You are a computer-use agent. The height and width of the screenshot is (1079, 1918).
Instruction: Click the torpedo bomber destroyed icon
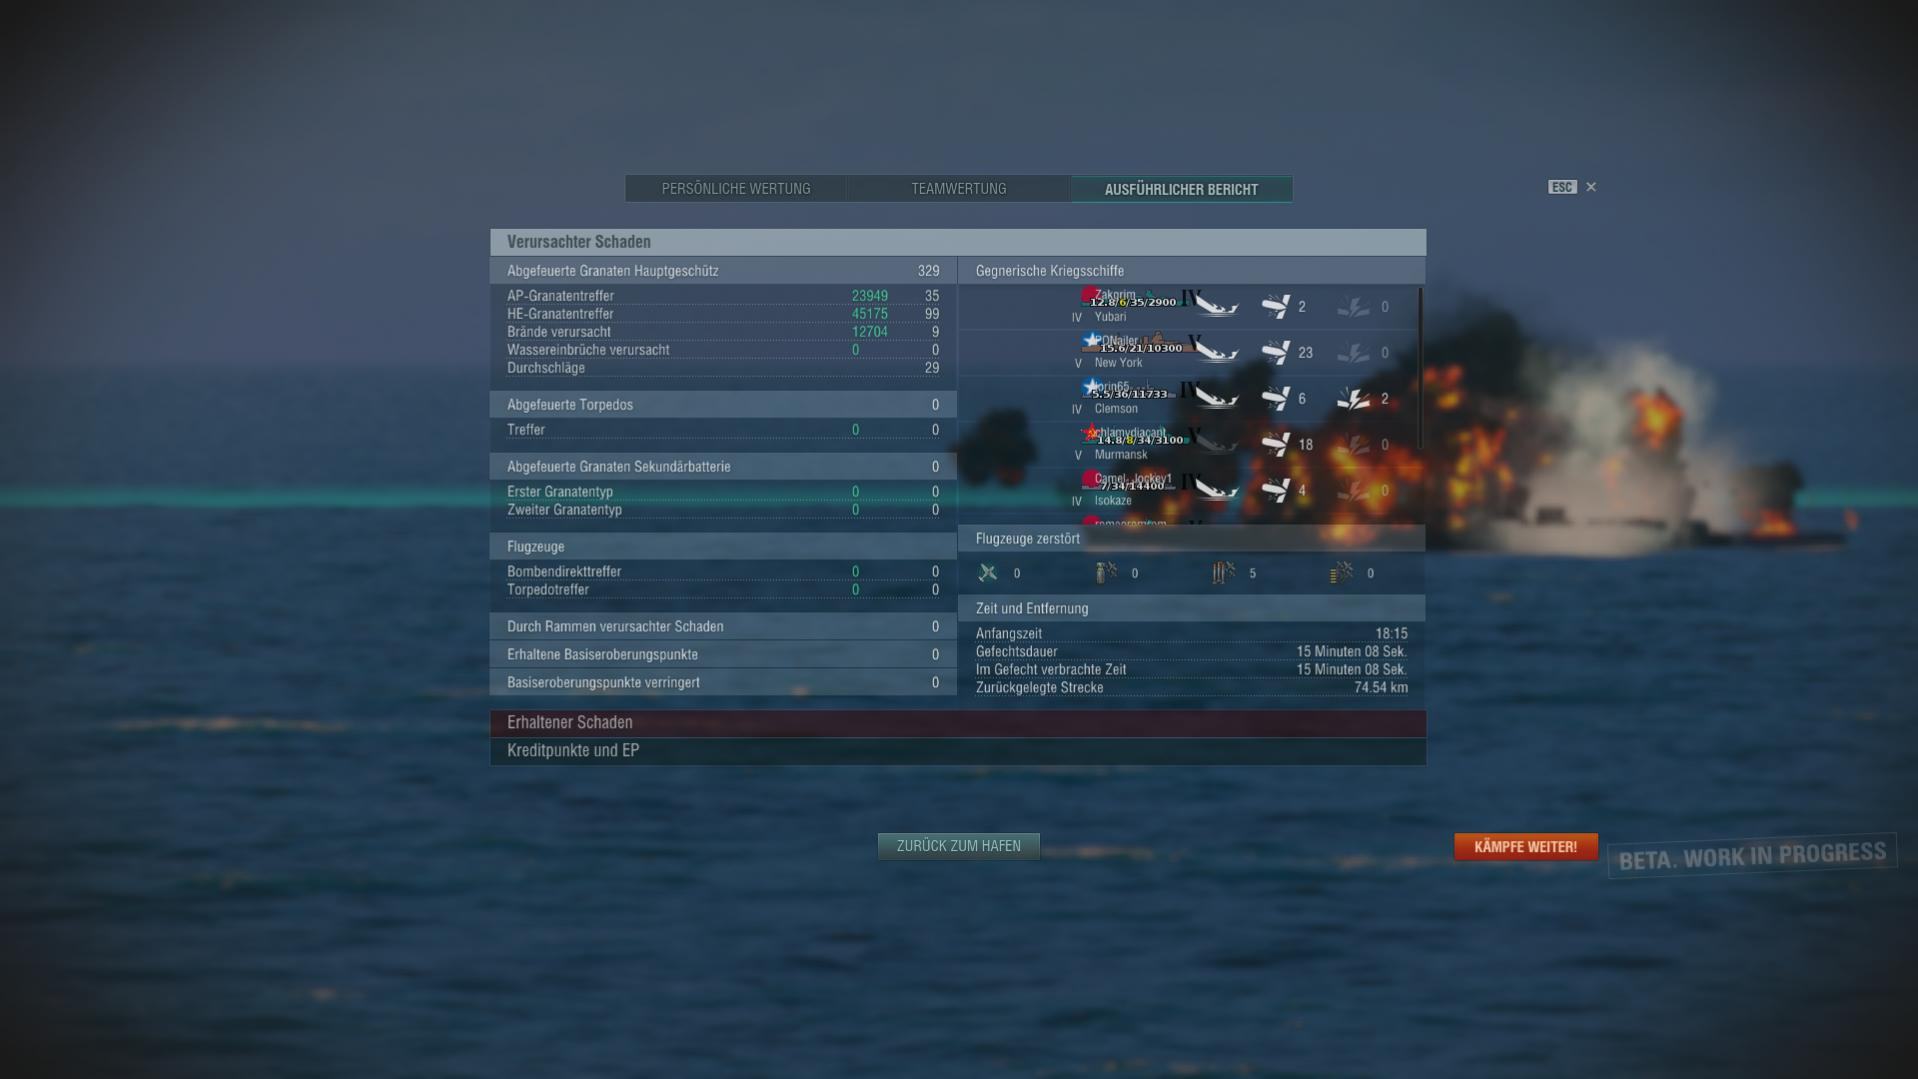click(x=1106, y=573)
